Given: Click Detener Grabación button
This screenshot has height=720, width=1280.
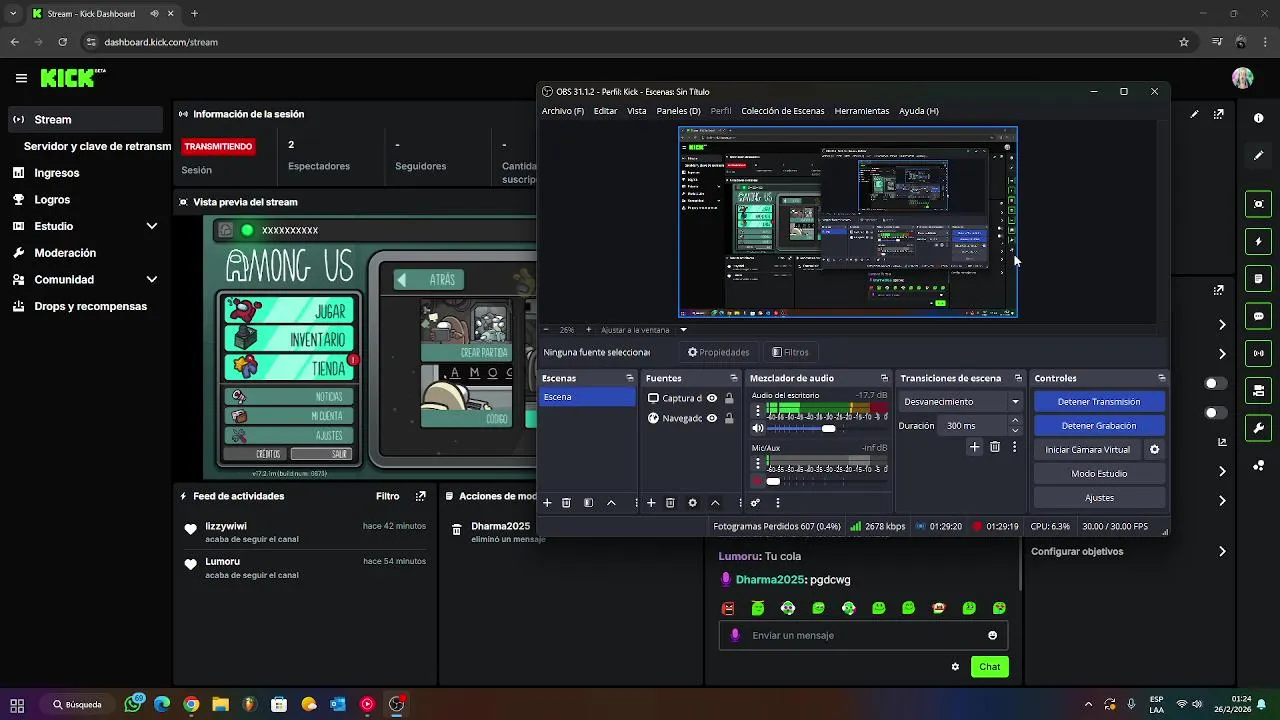Looking at the screenshot, I should pos(1099,426).
